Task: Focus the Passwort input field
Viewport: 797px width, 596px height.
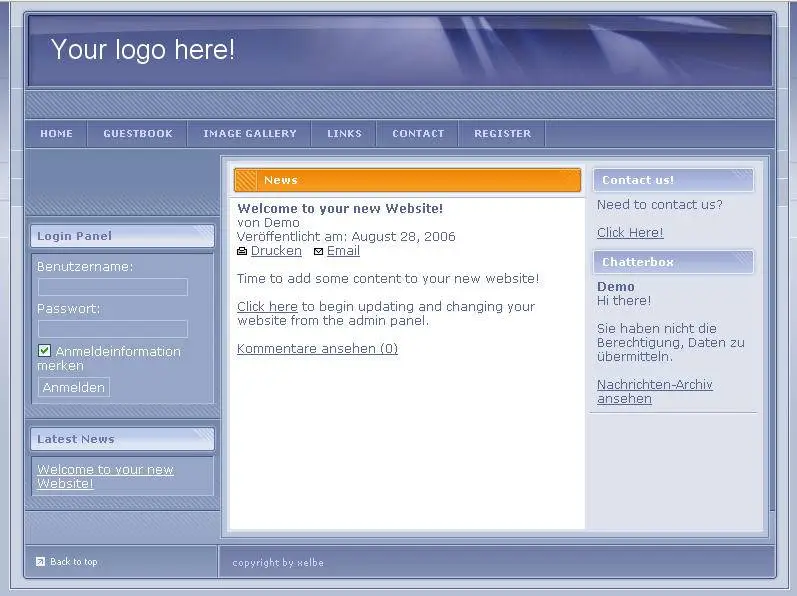Action: [x=113, y=329]
